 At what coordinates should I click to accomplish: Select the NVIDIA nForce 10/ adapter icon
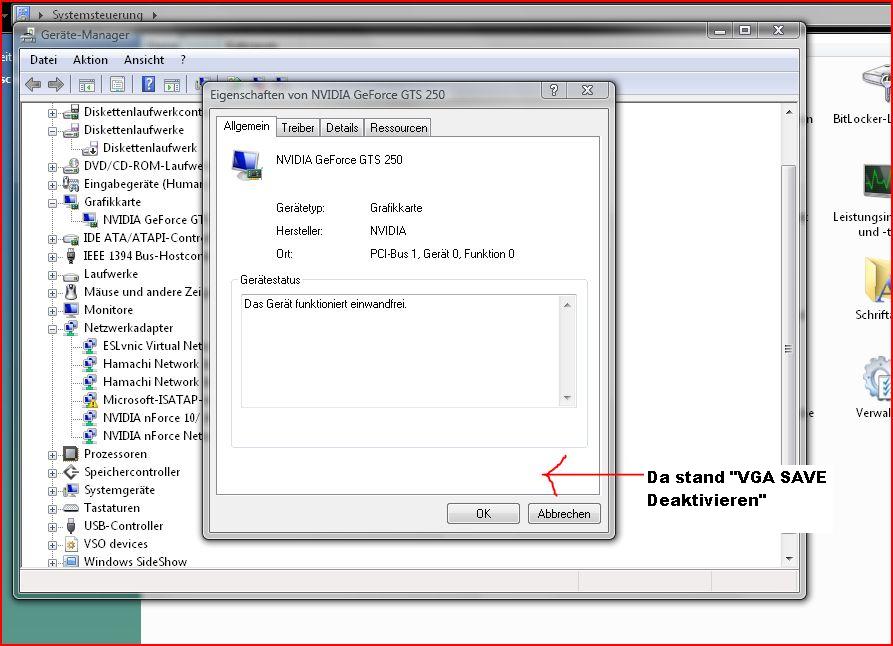point(90,418)
